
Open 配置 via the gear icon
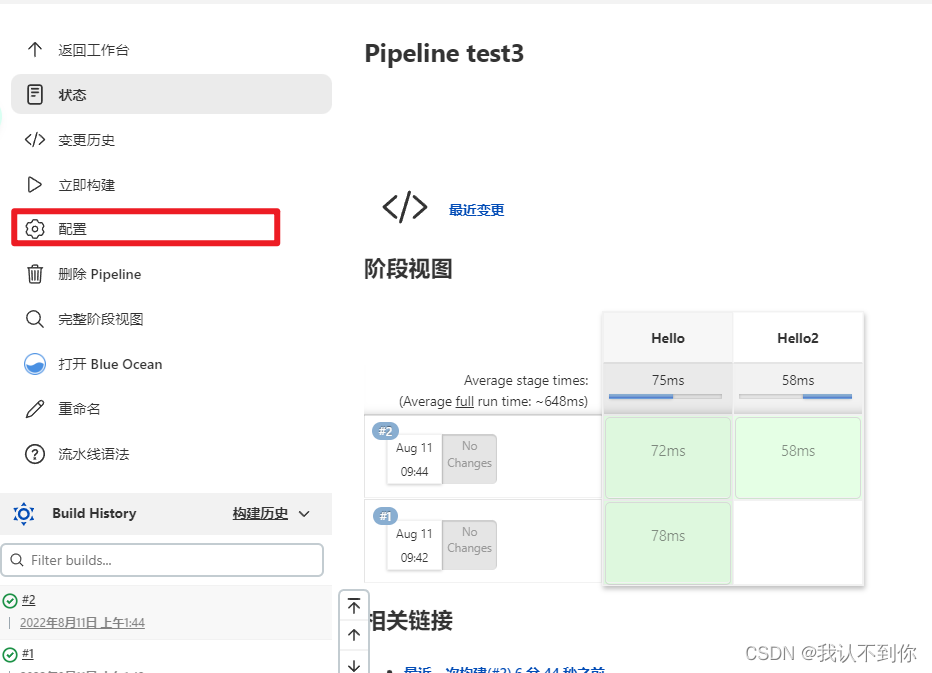point(35,229)
